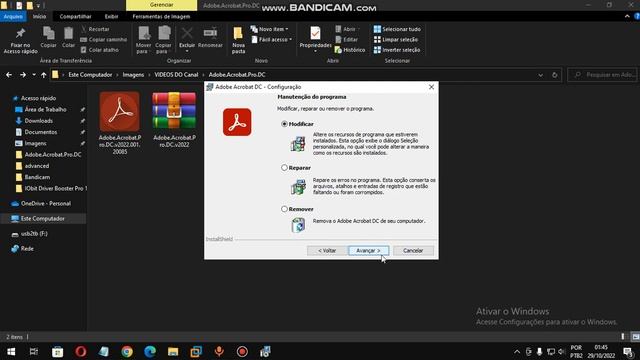Expand the address bar history dropdown
The image size is (640, 360).
pos(540,75)
